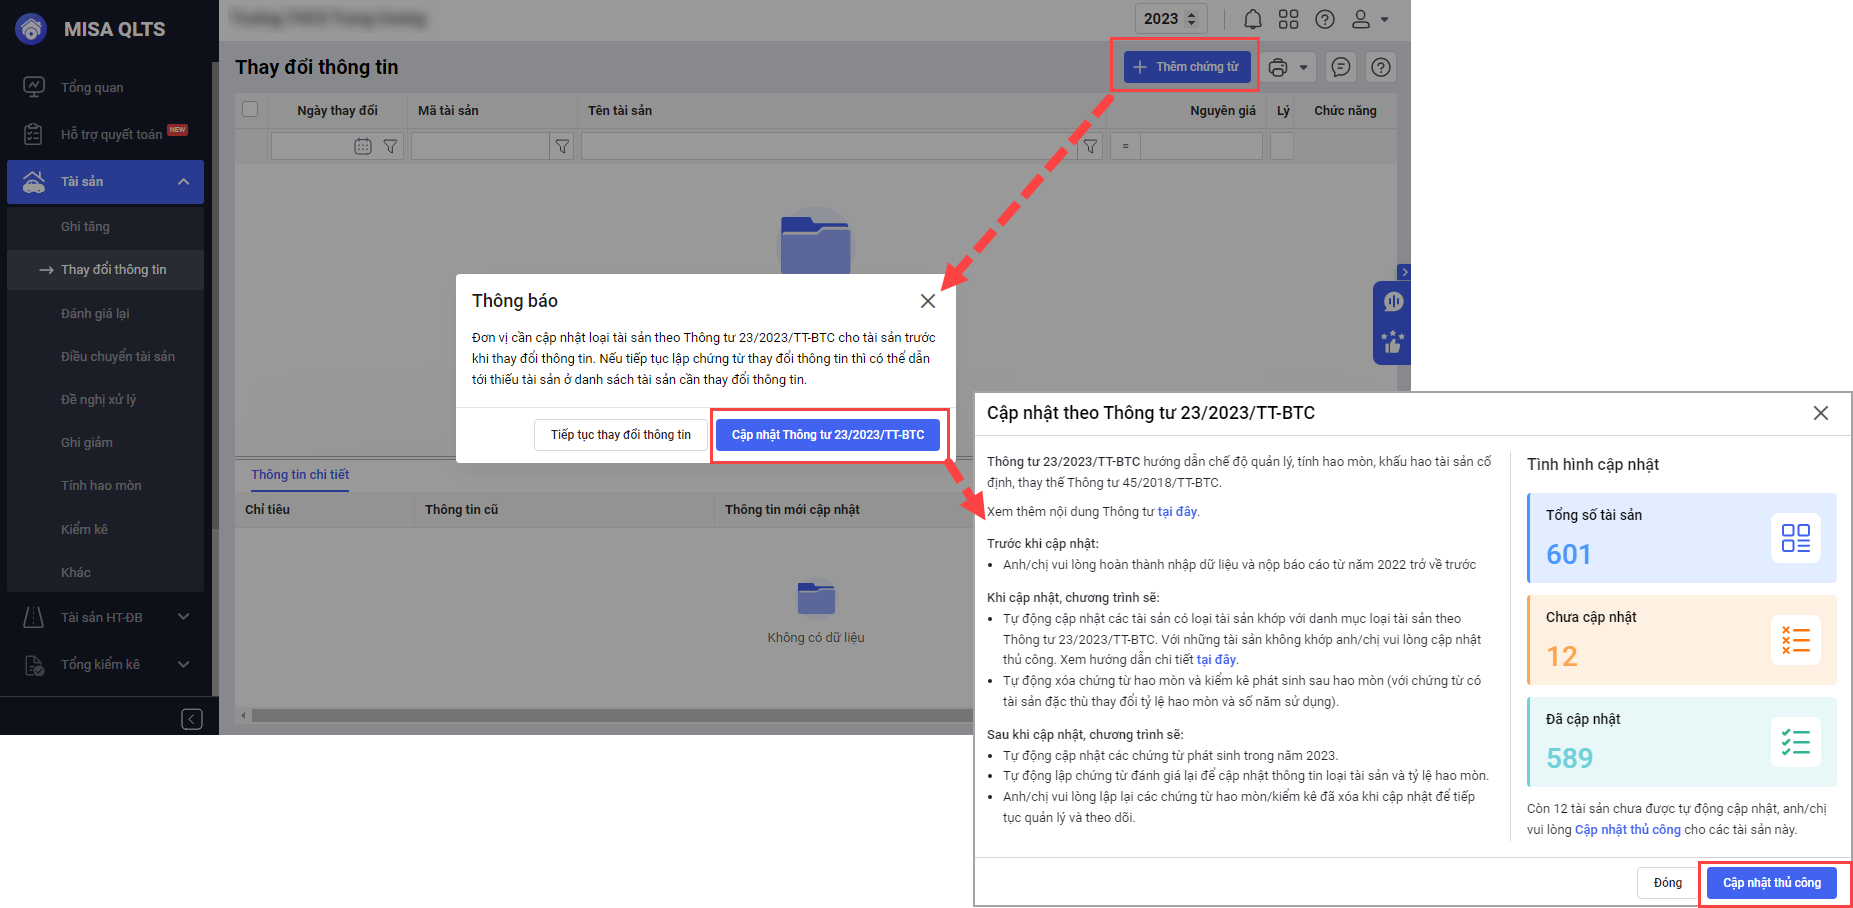Click the horizontal scrollbar under details
The width and height of the screenshot is (1853, 908).
pos(612,716)
